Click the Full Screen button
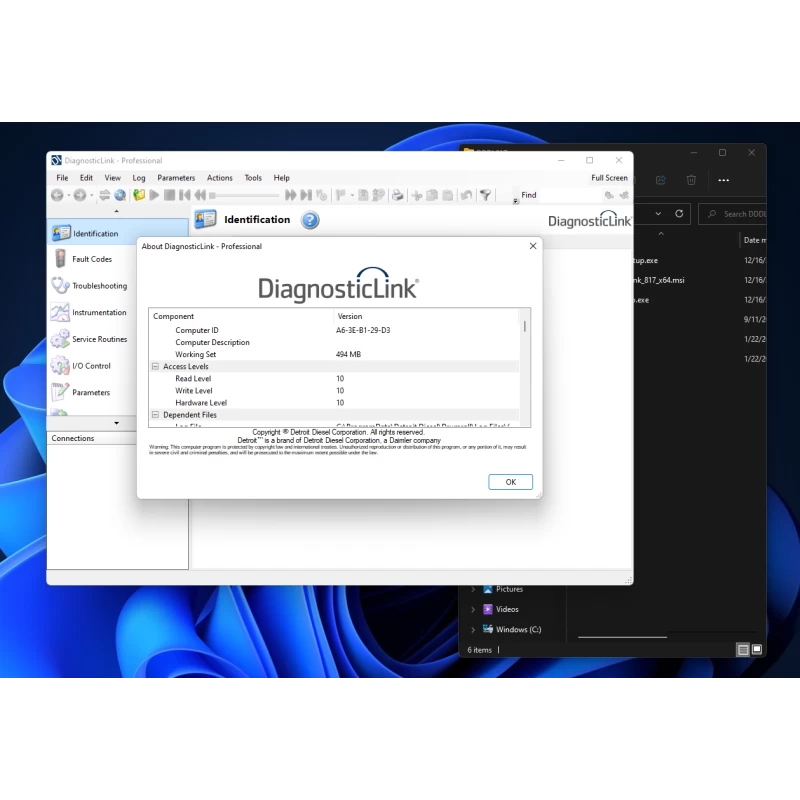 (609, 178)
